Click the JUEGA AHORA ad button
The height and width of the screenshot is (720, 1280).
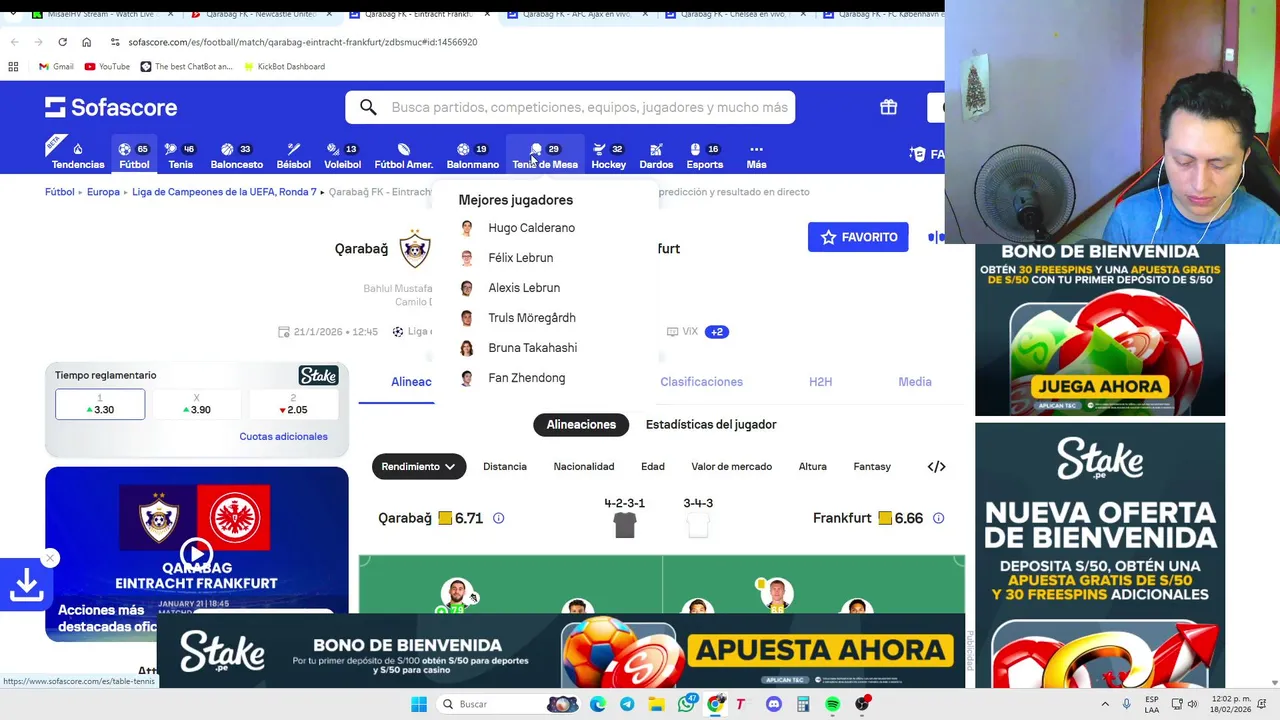pos(1100,387)
